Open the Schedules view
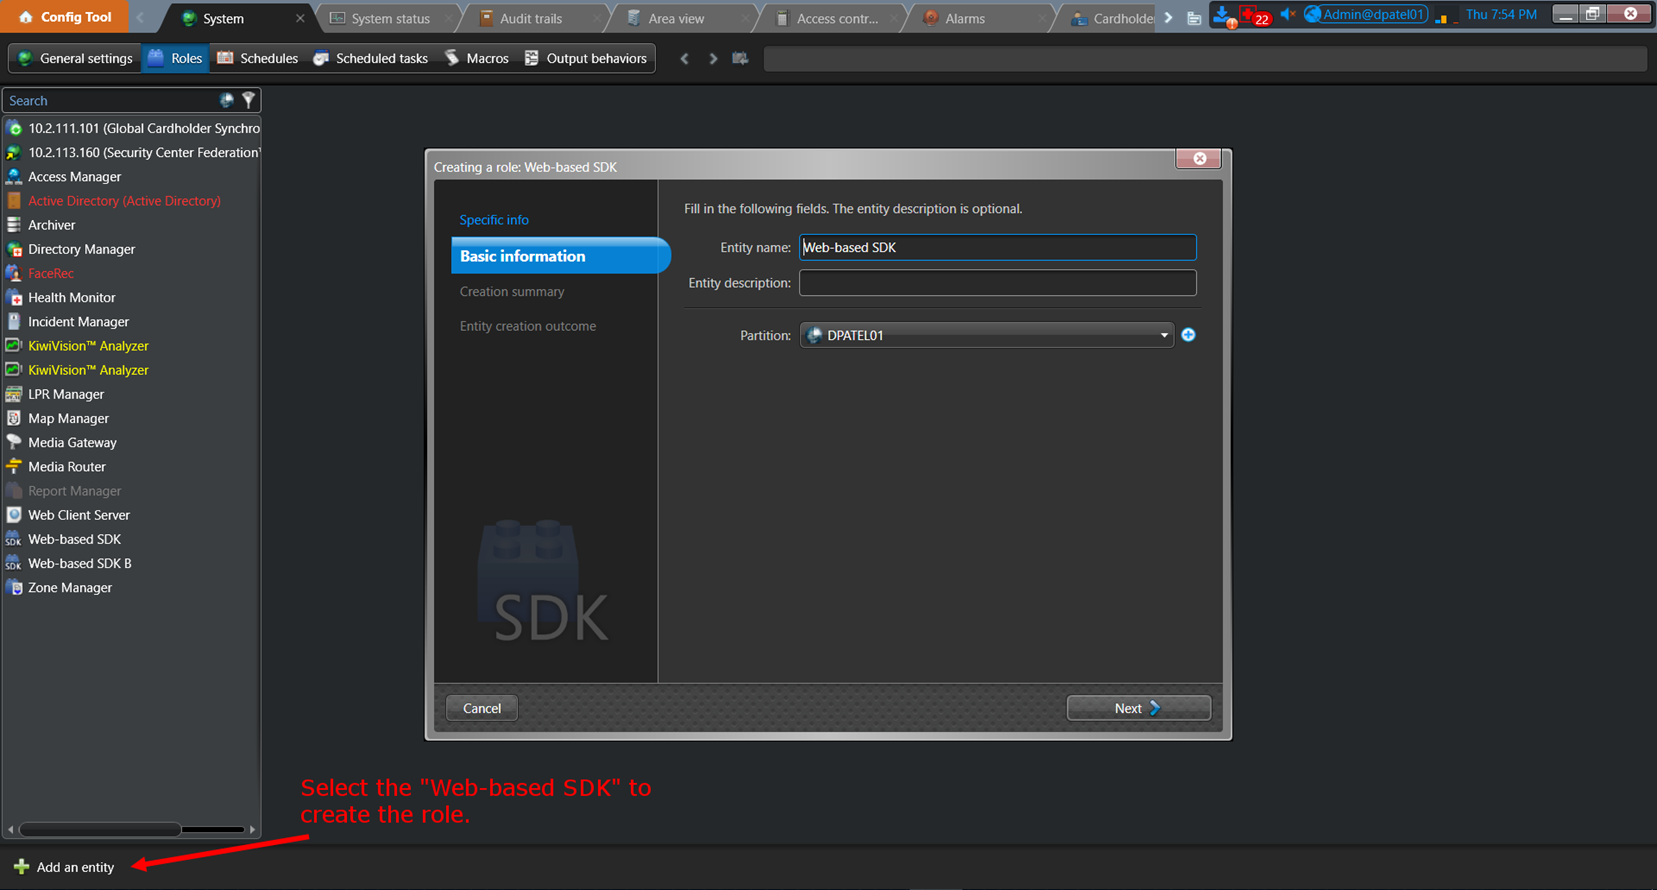The width and height of the screenshot is (1657, 890). click(x=258, y=58)
